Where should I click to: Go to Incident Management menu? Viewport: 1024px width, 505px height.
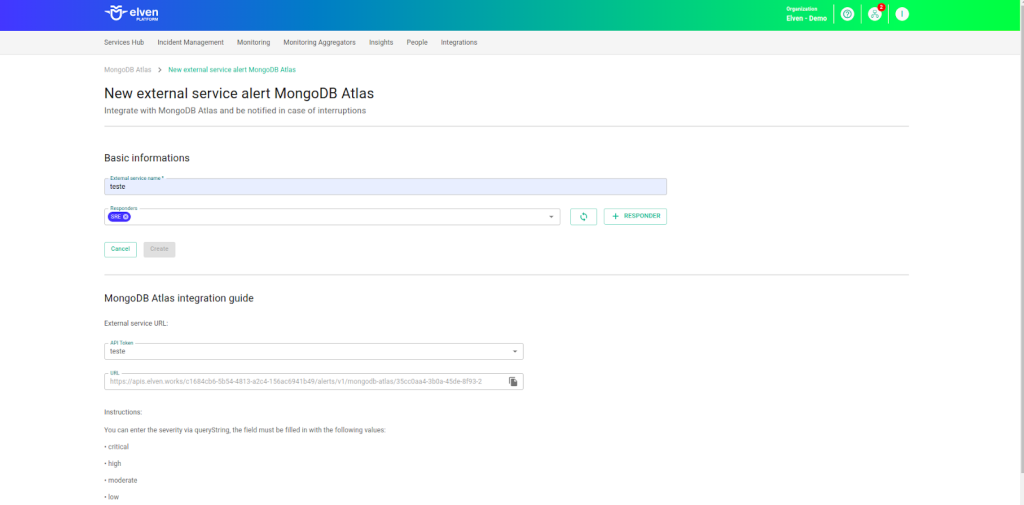[x=190, y=43]
